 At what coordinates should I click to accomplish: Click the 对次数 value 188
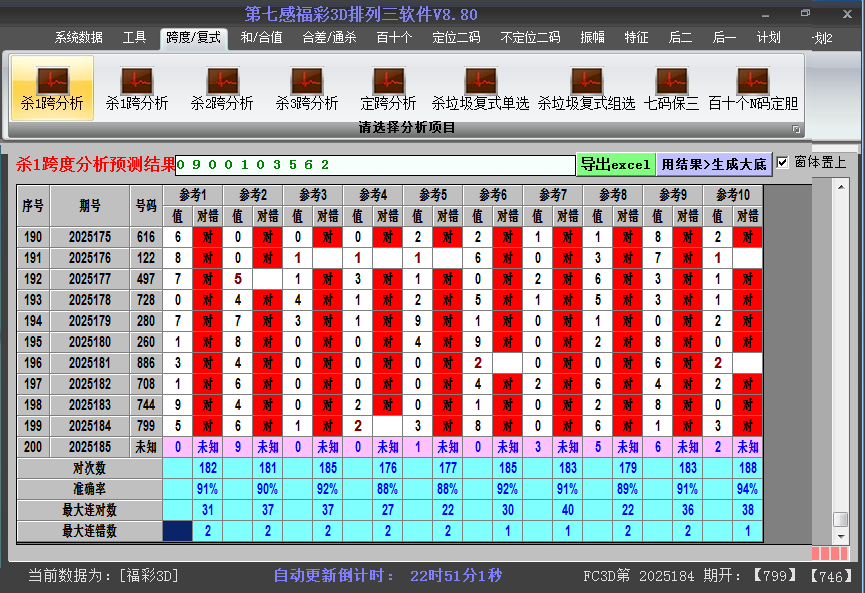point(748,468)
